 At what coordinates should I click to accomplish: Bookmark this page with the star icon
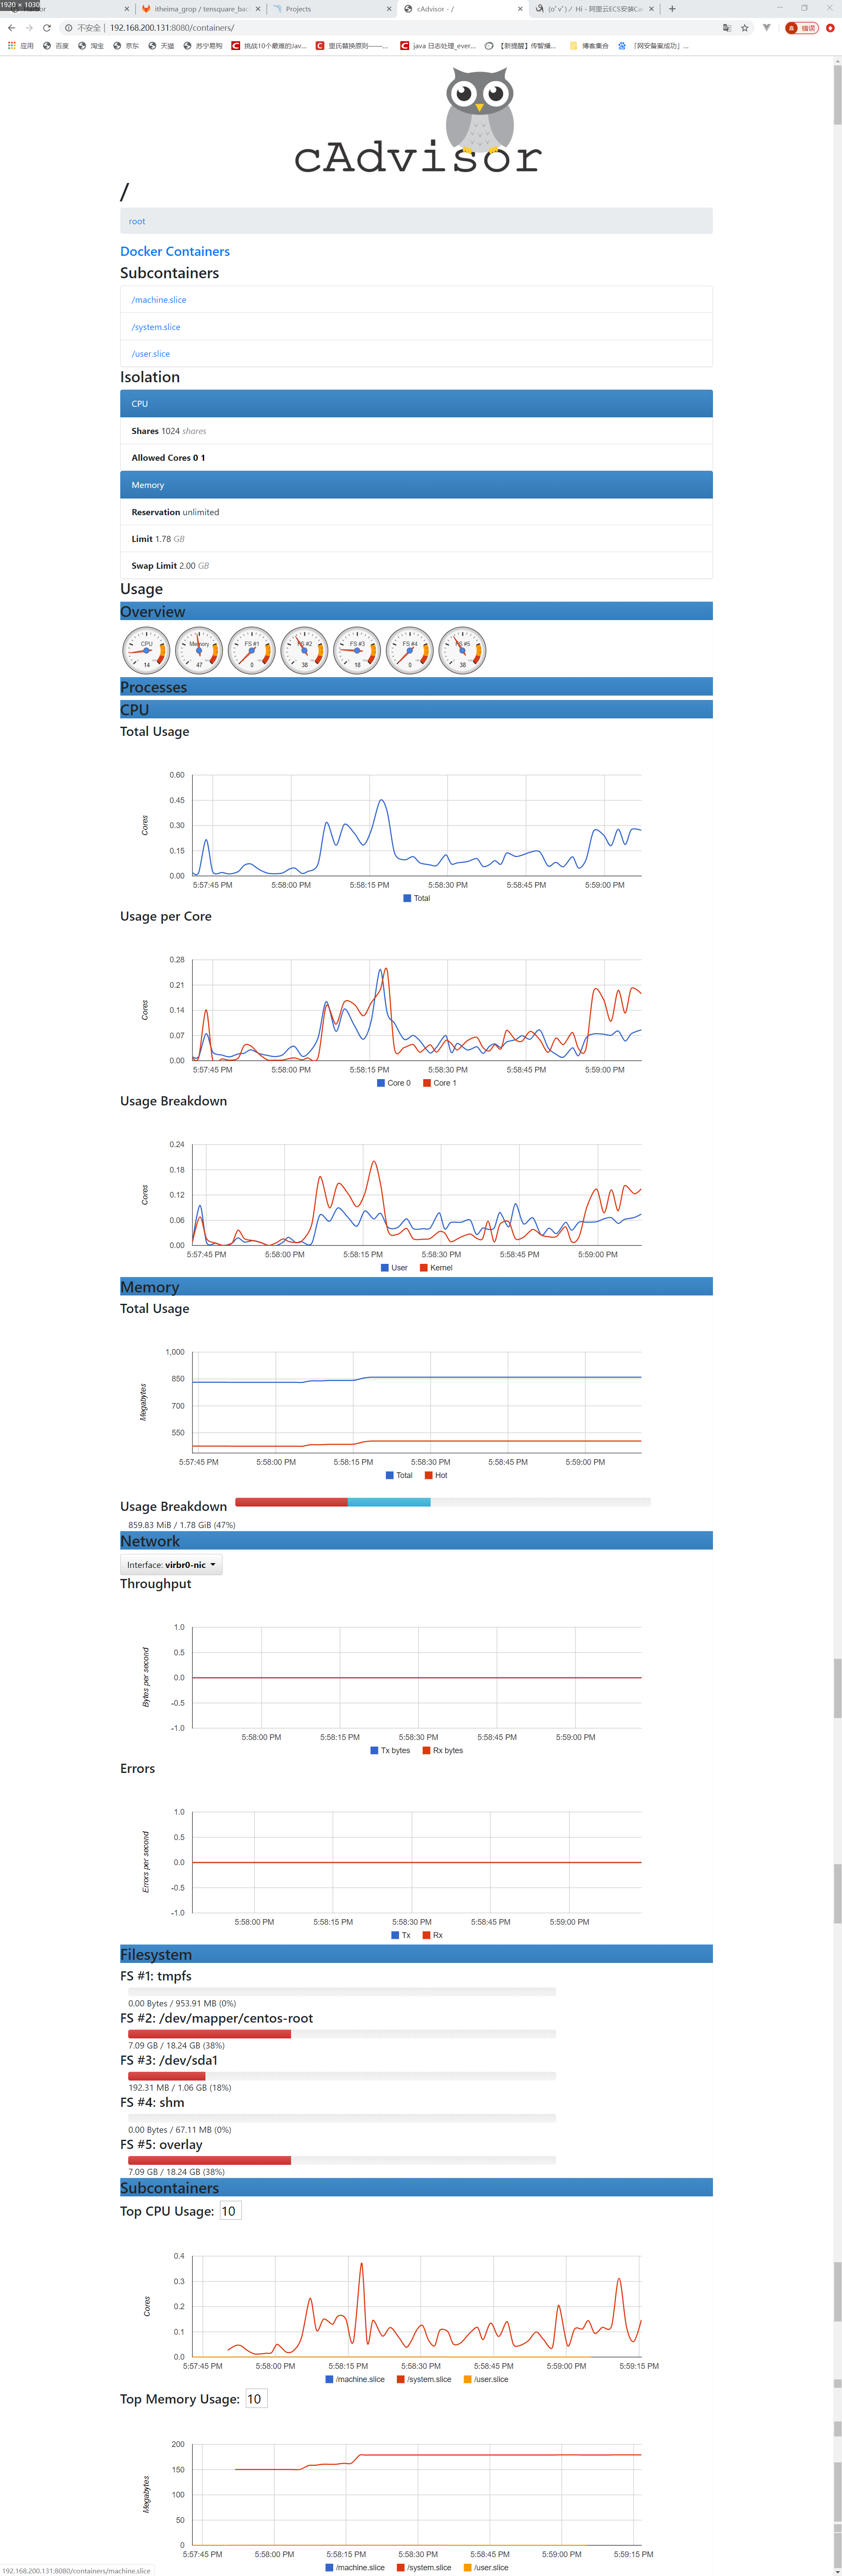pyautogui.click(x=744, y=28)
